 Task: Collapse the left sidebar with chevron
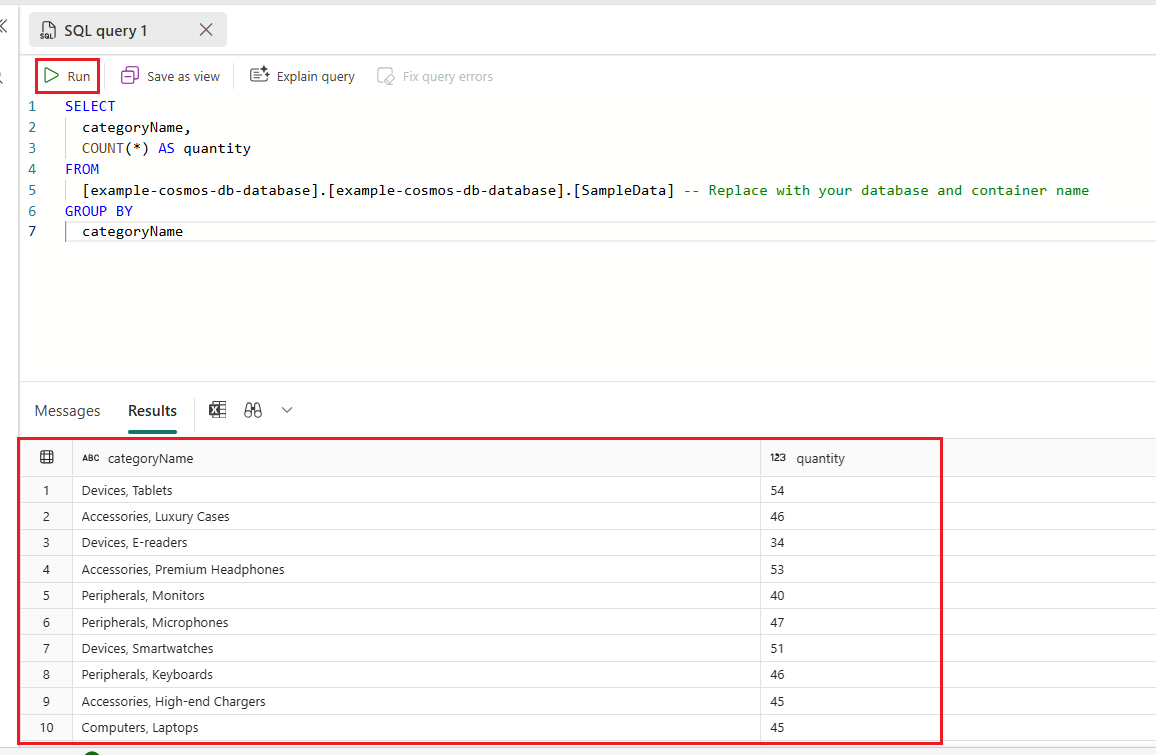click(x=6, y=27)
